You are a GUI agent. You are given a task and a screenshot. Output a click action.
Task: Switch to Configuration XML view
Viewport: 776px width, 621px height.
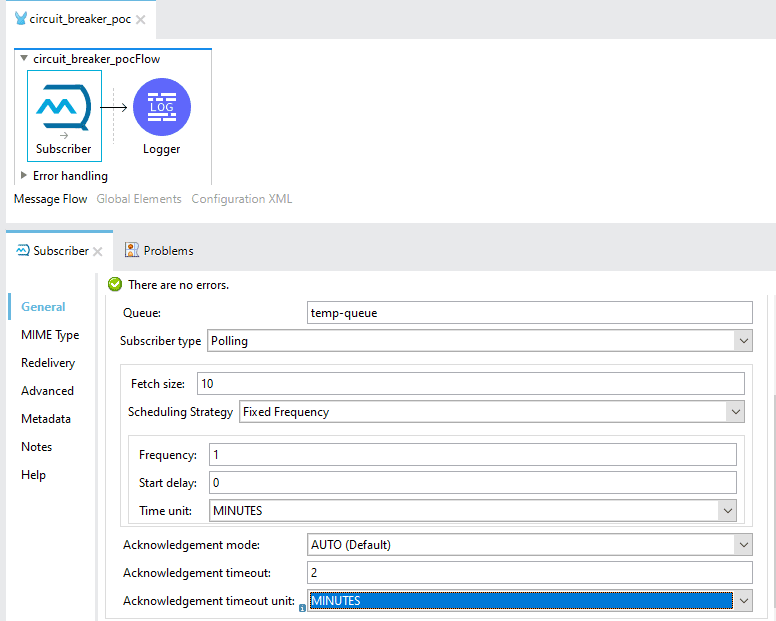242,199
